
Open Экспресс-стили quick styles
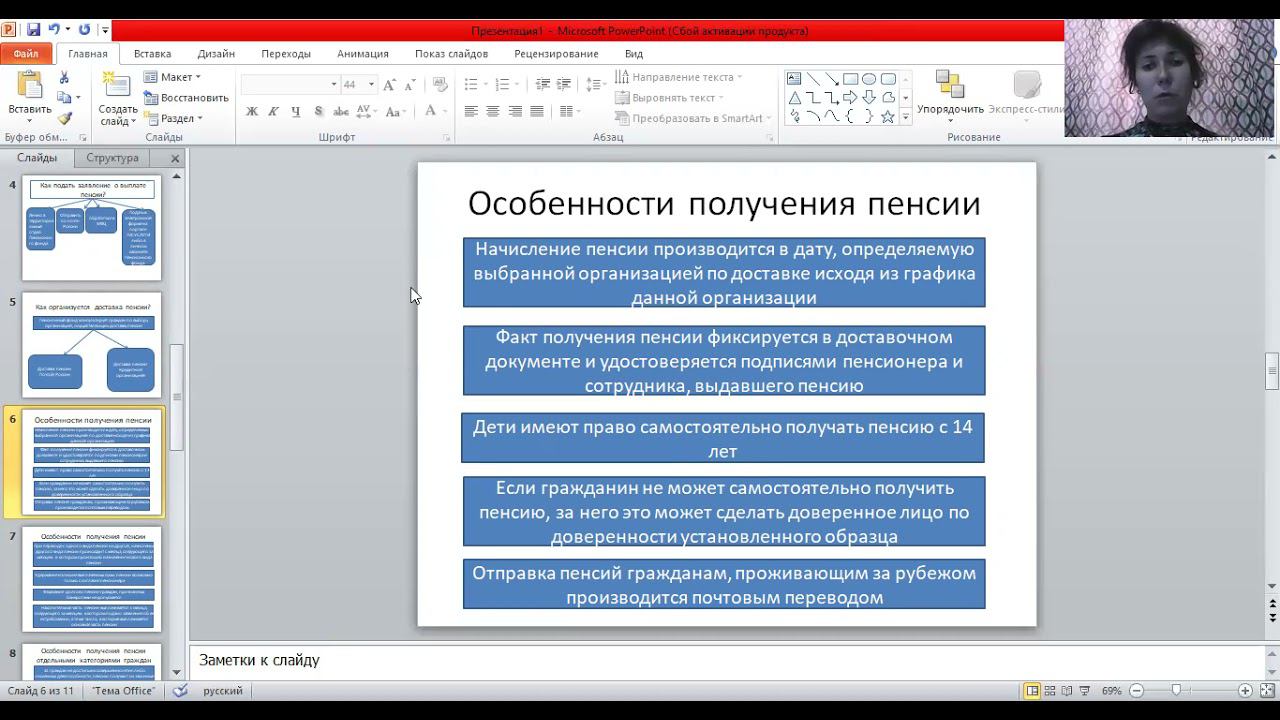1026,96
